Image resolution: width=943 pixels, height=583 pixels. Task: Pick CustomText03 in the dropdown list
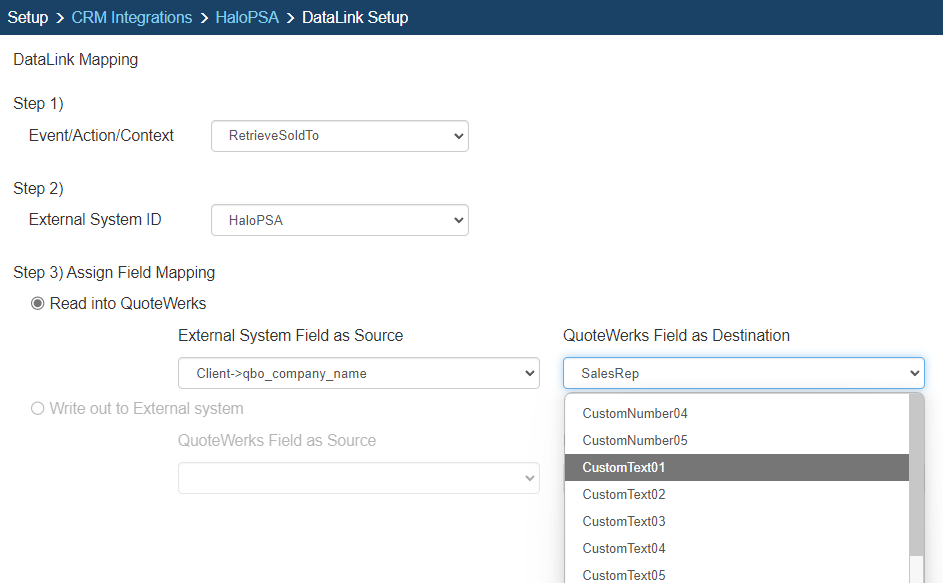coord(624,522)
